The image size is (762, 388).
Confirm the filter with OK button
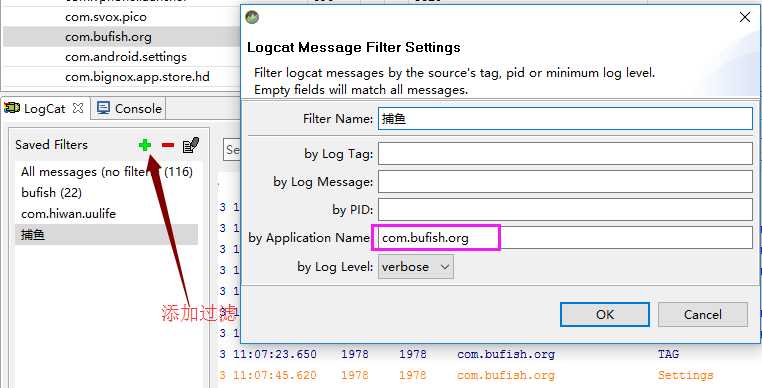click(x=605, y=315)
